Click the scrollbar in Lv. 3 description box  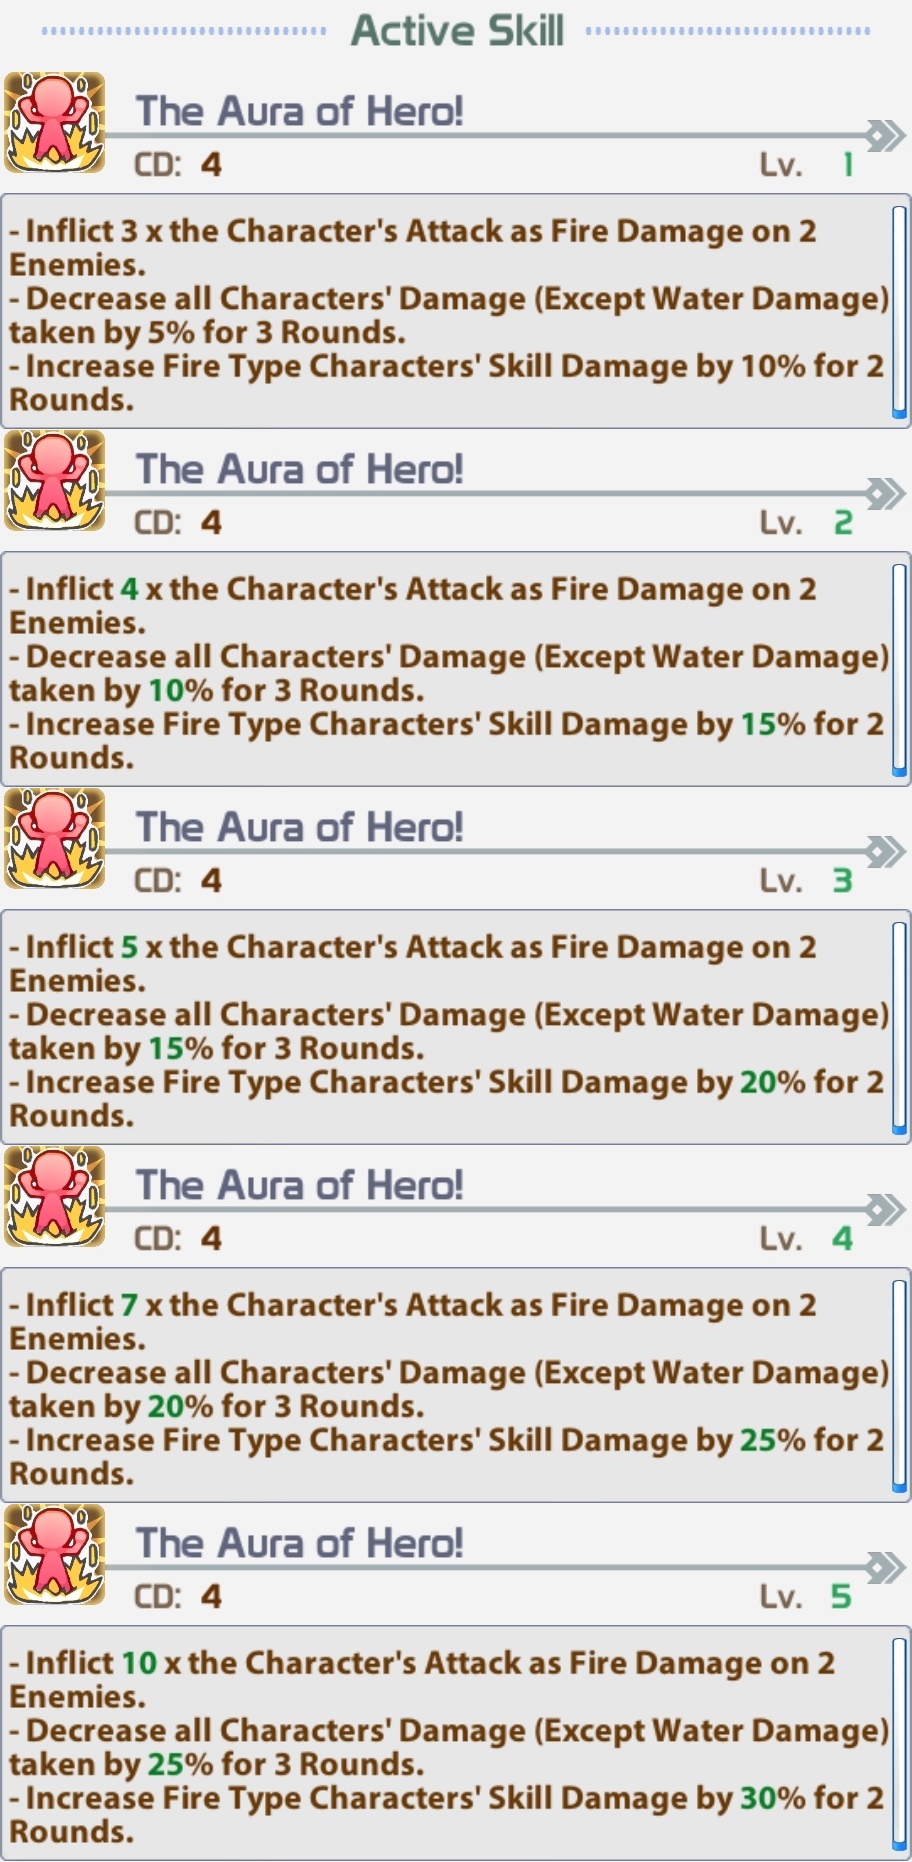[x=899, y=1028]
